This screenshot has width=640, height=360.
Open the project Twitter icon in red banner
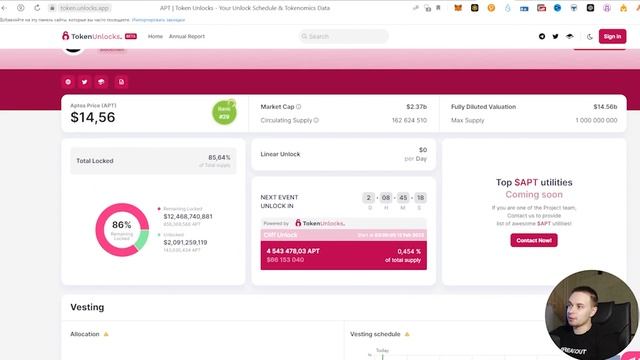click(x=84, y=82)
